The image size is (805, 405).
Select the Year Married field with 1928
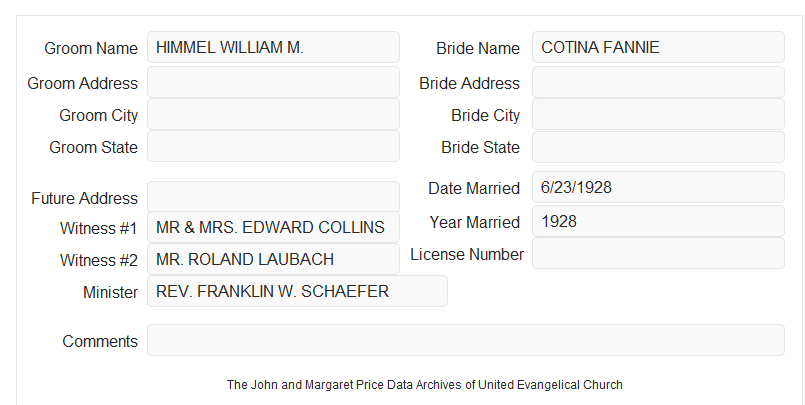point(658,221)
